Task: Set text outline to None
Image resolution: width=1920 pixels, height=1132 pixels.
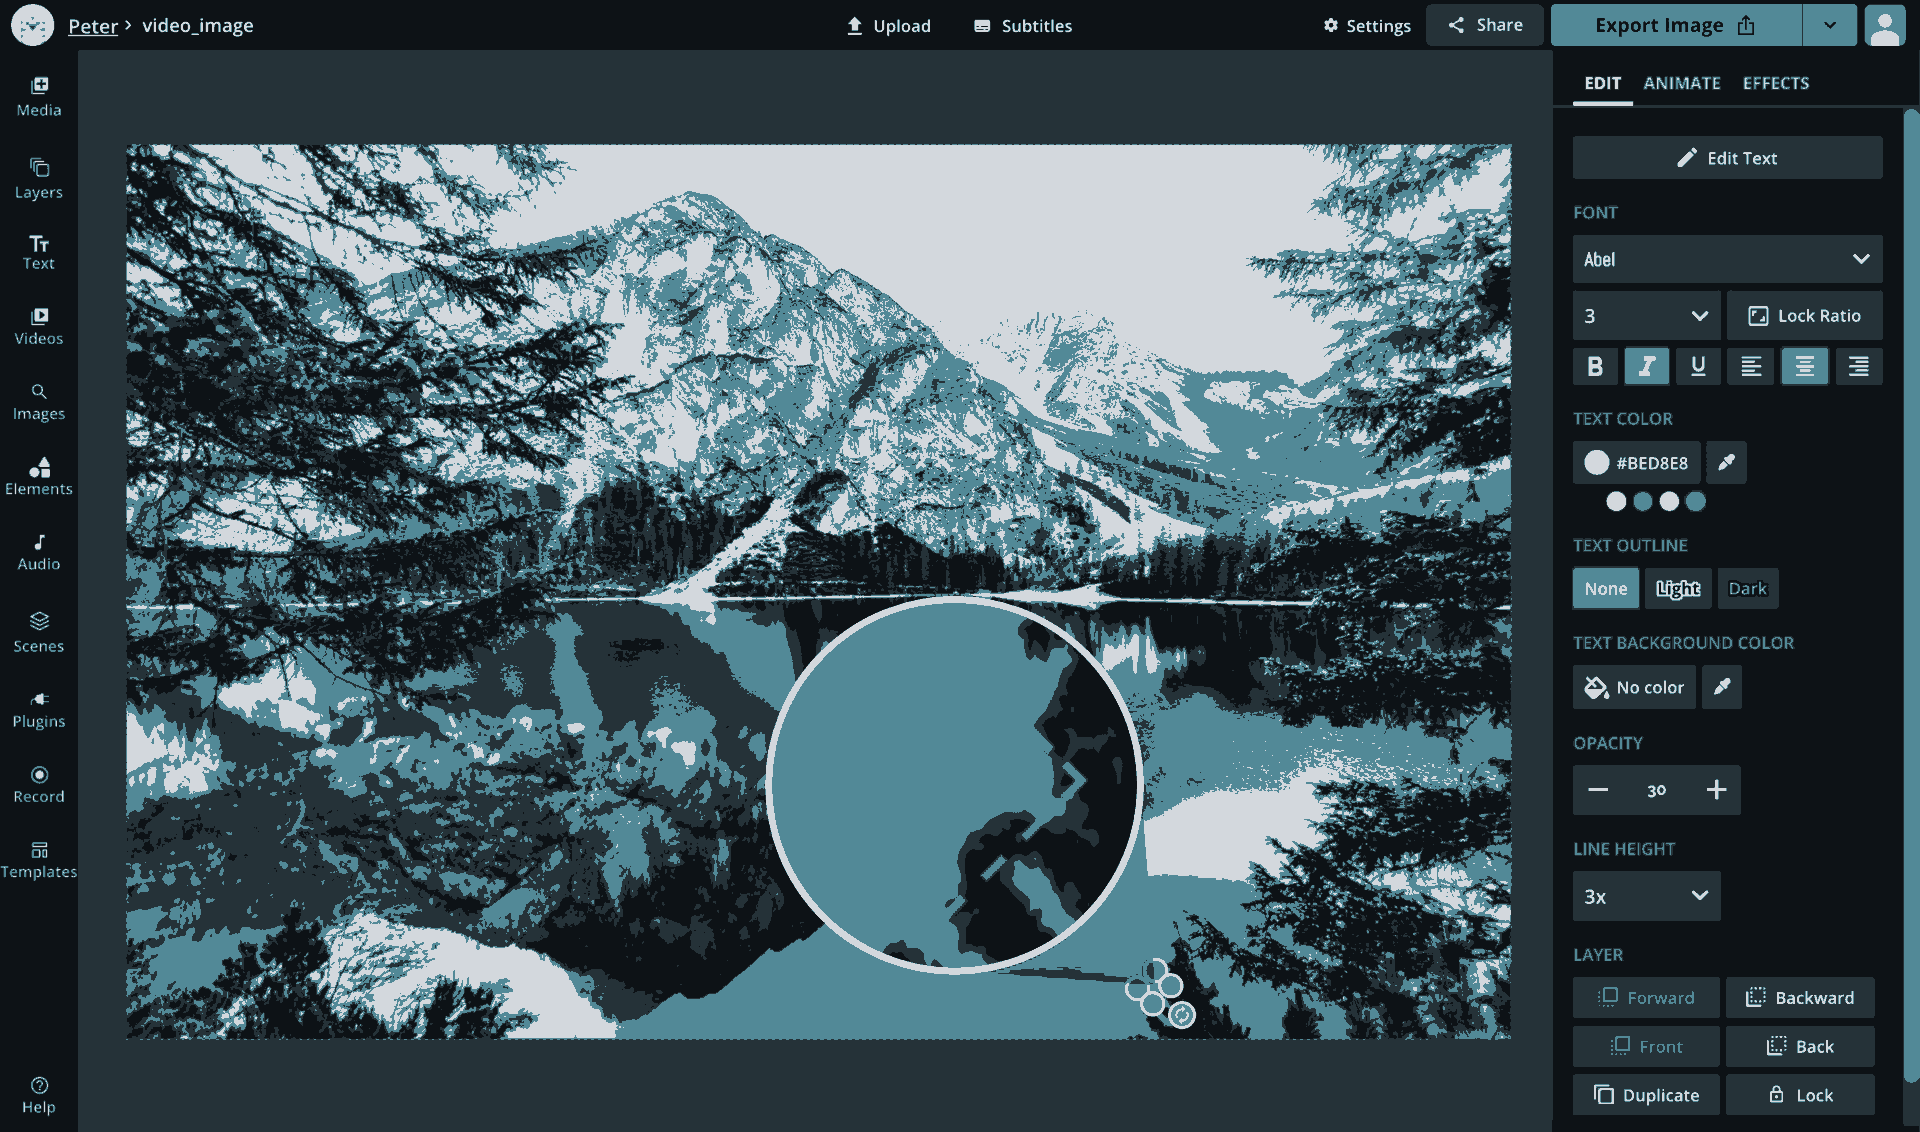Action: (1605, 589)
